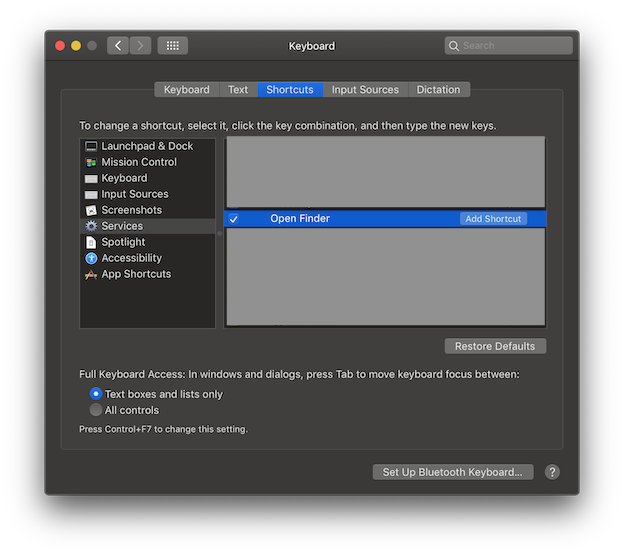Screen dimensions: 624x554
Task: Click the magnifying glass in the search field
Action: (454, 46)
